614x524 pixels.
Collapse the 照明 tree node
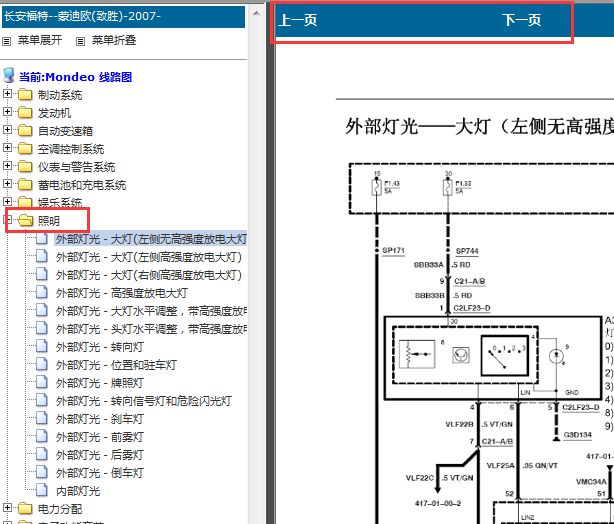coord(7,220)
